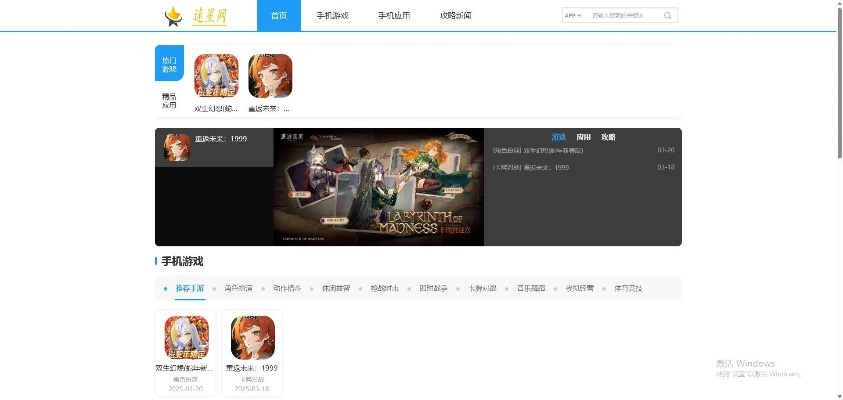Click the 速星网 star logo
The width and height of the screenshot is (843, 400).
click(x=173, y=16)
